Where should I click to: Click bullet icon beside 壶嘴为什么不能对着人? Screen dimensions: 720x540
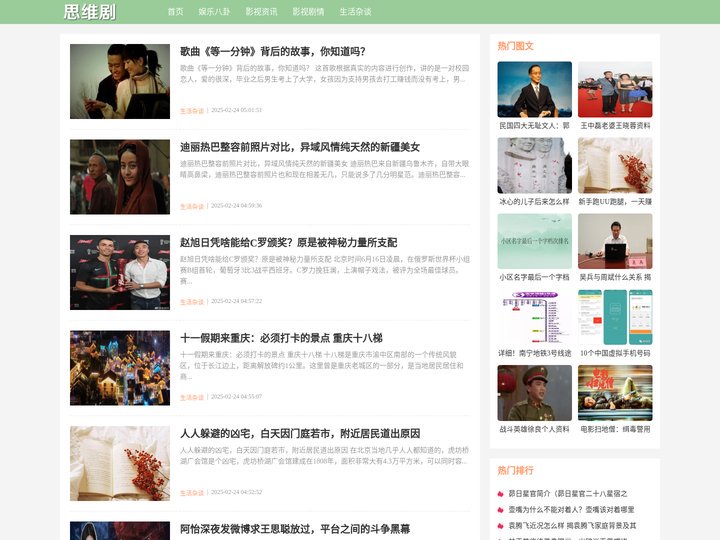coord(501,510)
